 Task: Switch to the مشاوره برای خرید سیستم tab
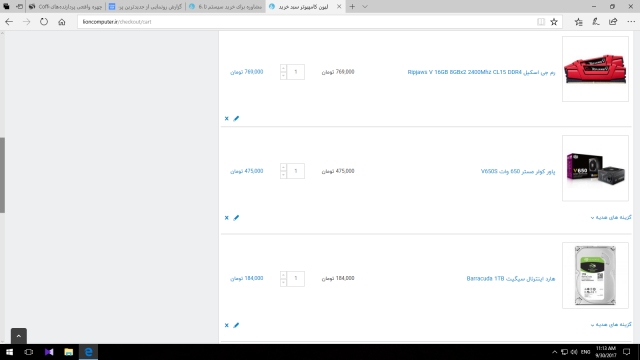click(225, 7)
